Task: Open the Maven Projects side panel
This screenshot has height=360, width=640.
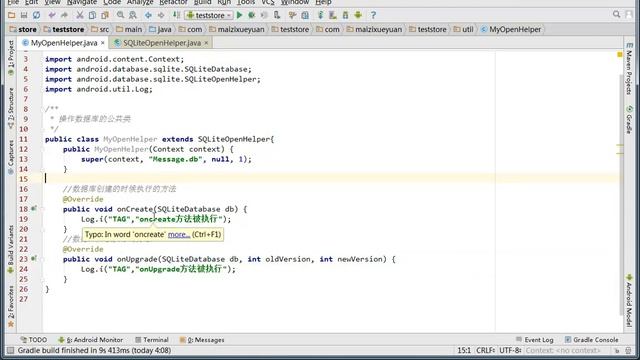Action: tap(629, 68)
